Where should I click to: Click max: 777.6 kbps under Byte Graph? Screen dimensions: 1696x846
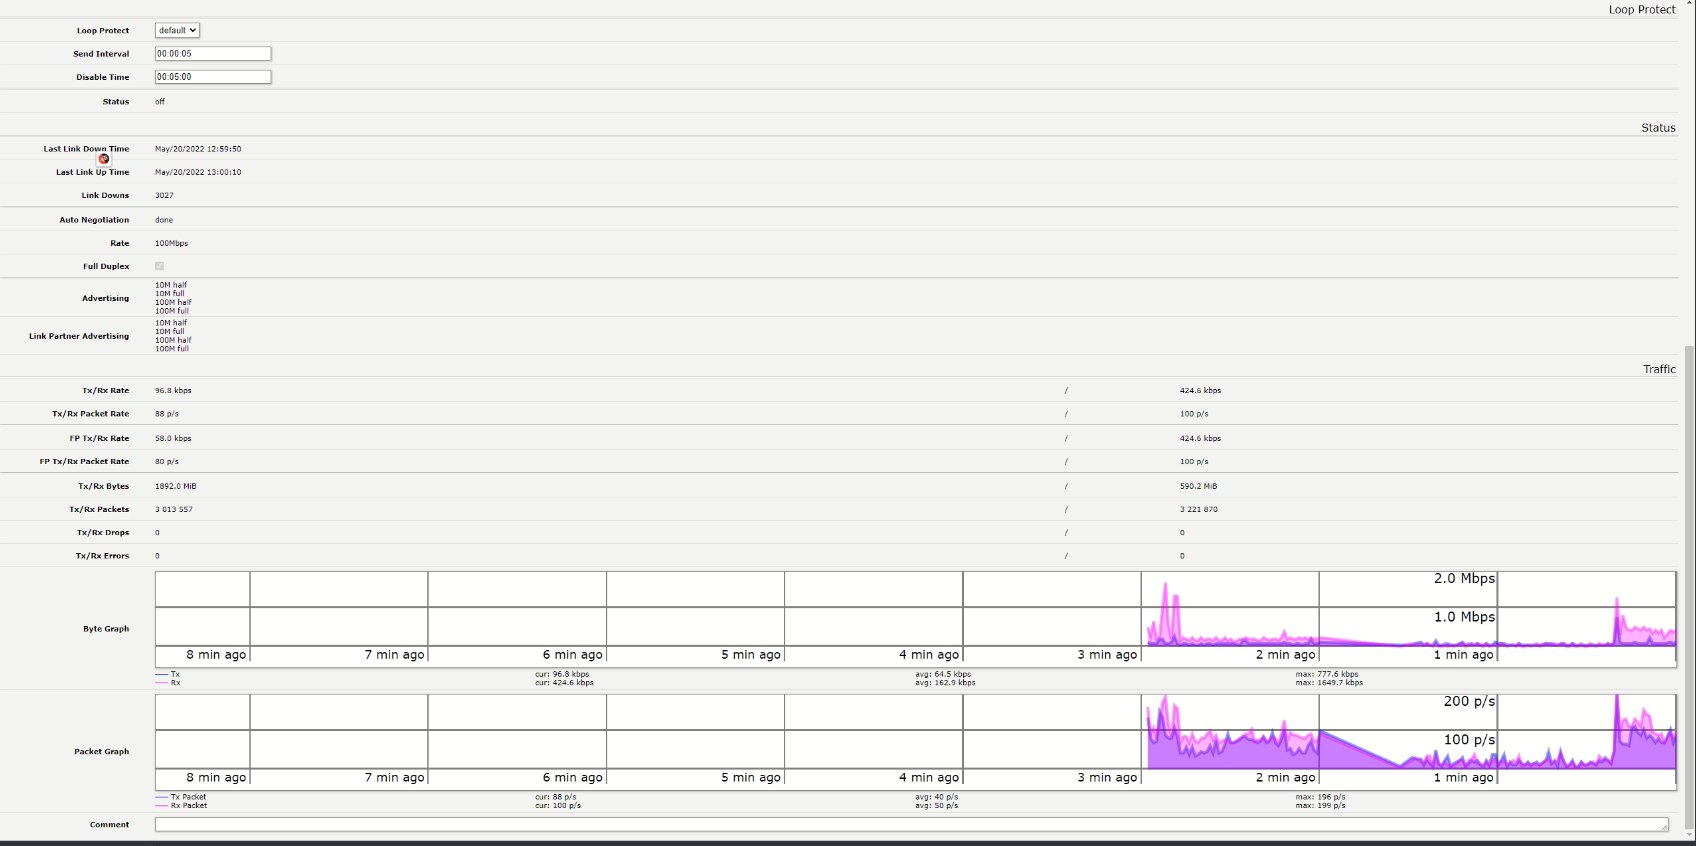pos(1327,675)
